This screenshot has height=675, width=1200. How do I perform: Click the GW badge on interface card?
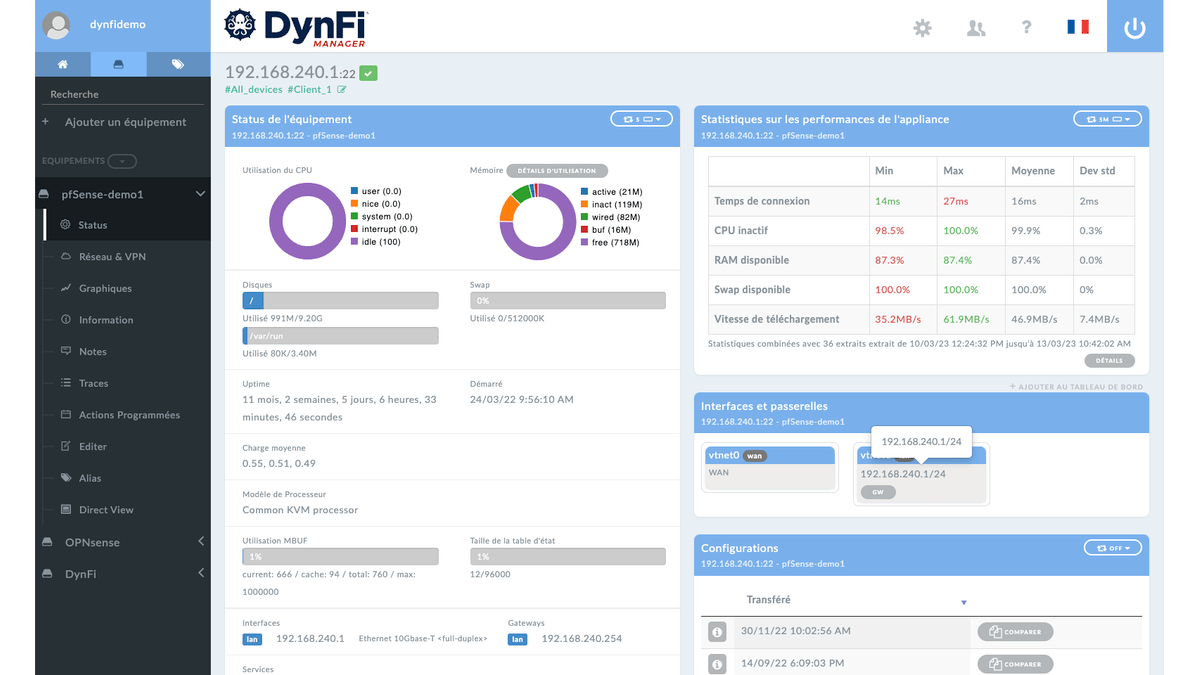878,492
